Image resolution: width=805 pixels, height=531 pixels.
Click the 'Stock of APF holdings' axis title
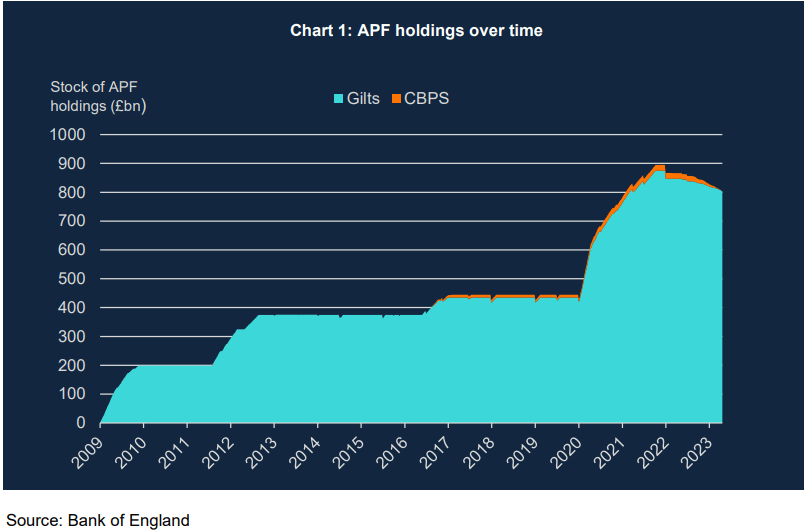point(100,96)
